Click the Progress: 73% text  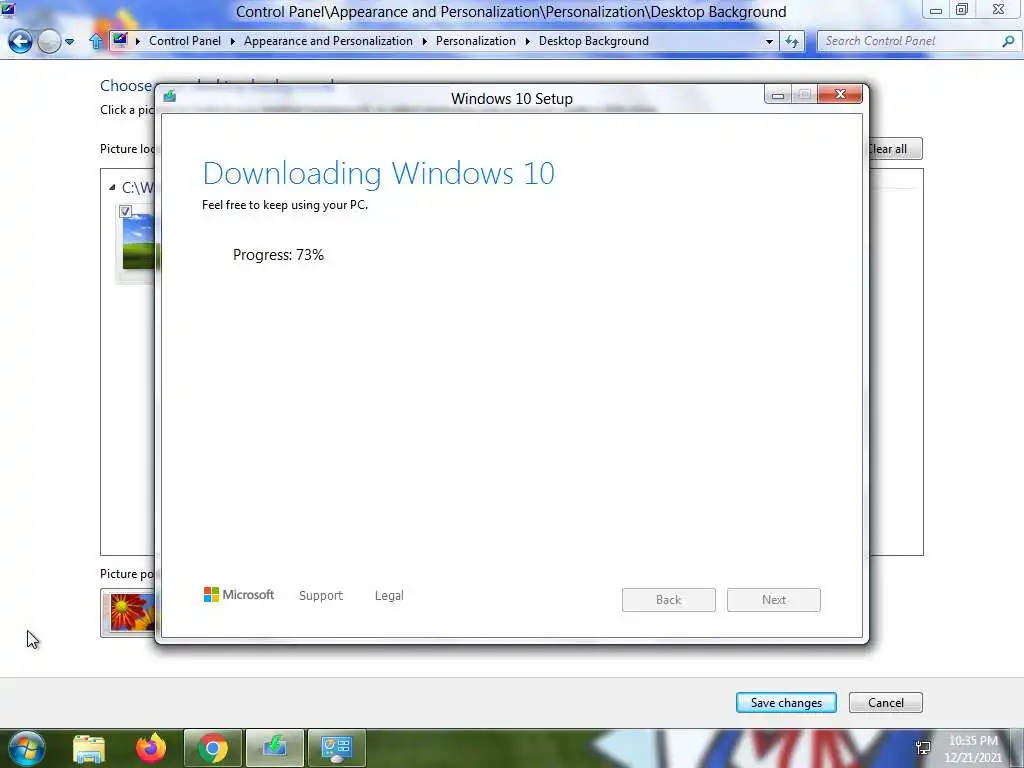pos(278,255)
